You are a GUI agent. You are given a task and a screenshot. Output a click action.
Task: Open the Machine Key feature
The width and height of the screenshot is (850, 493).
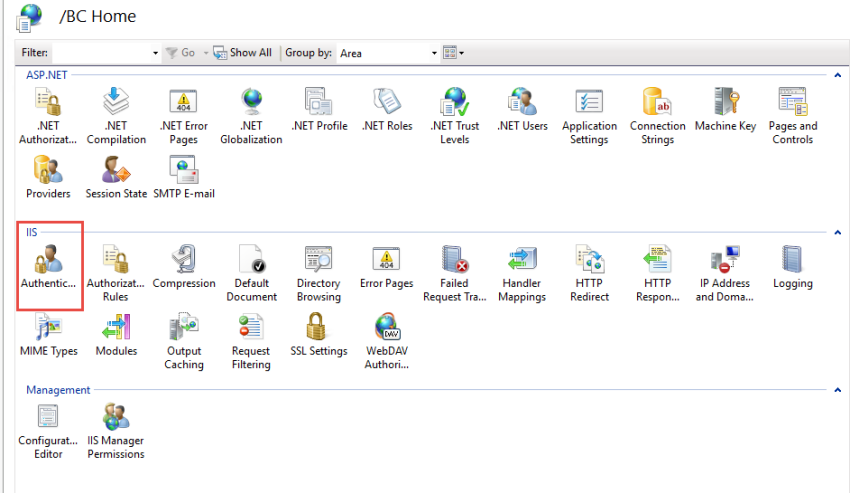(x=725, y=110)
